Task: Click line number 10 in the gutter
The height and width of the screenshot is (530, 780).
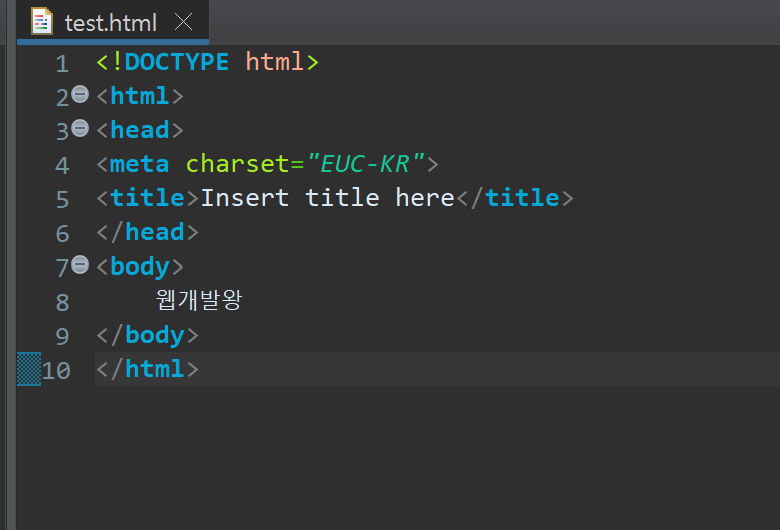Action: pyautogui.click(x=56, y=371)
